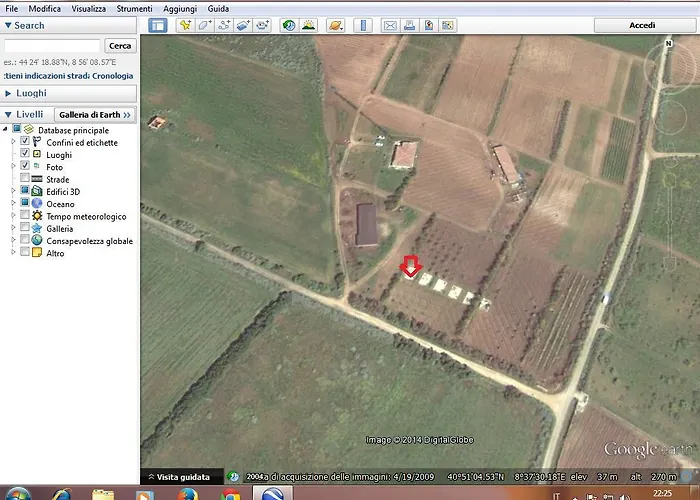The width and height of the screenshot is (700, 500).
Task: Toggle sunlight across landscape icon
Action: pyautogui.click(x=309, y=25)
